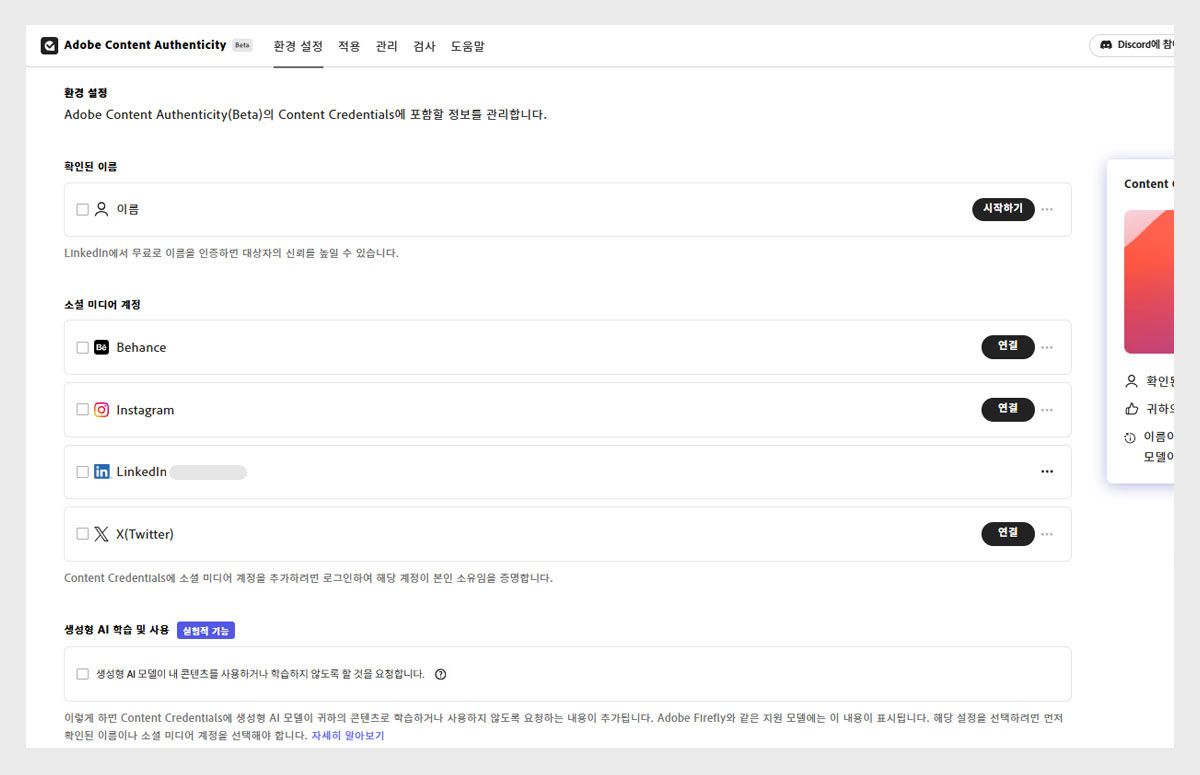Click the 시작하기 button
The height and width of the screenshot is (775, 1200).
(x=1003, y=209)
